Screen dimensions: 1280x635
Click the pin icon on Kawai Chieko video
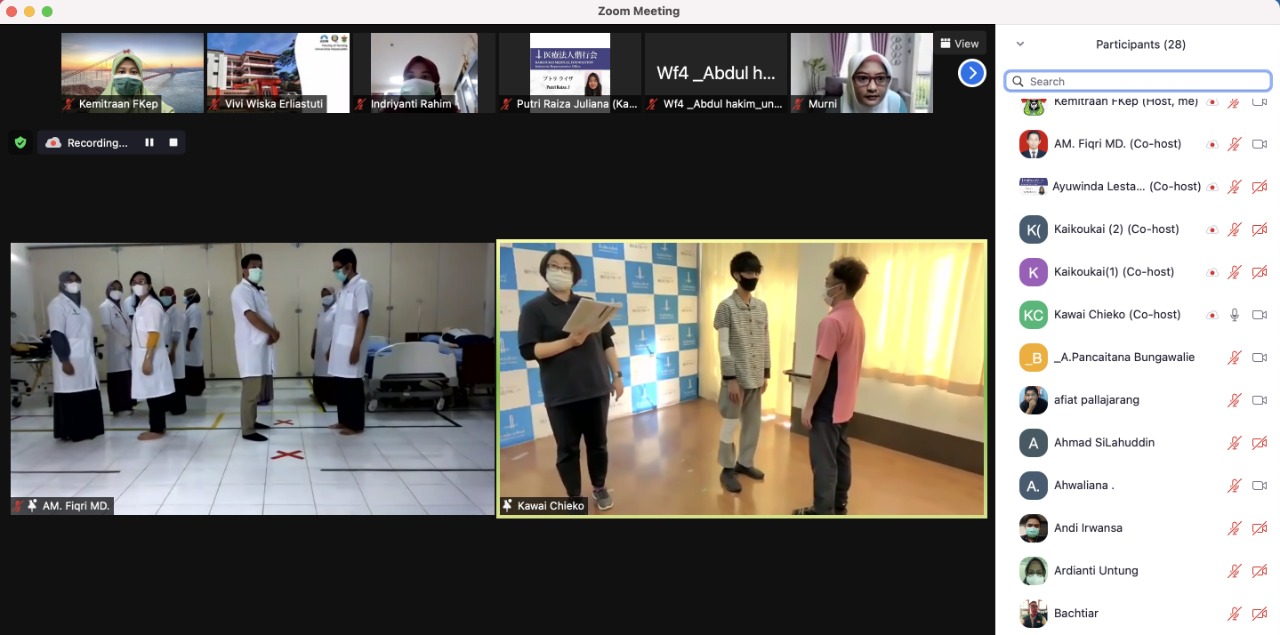[x=508, y=506]
